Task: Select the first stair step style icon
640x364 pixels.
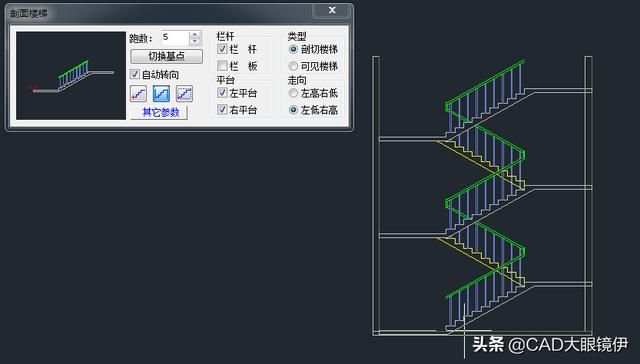Action: coord(138,94)
